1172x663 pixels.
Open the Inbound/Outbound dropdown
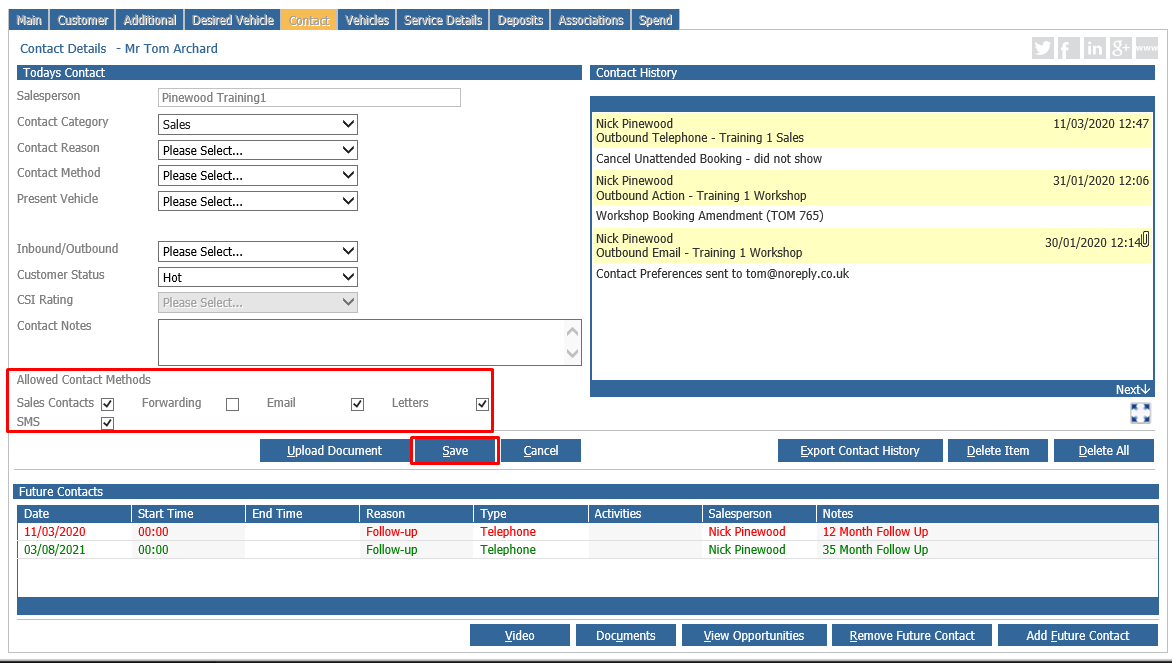258,251
